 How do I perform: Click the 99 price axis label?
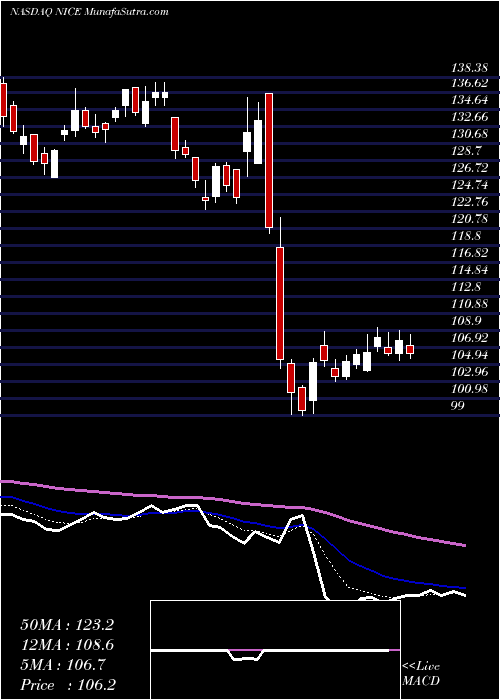pyautogui.click(x=458, y=405)
